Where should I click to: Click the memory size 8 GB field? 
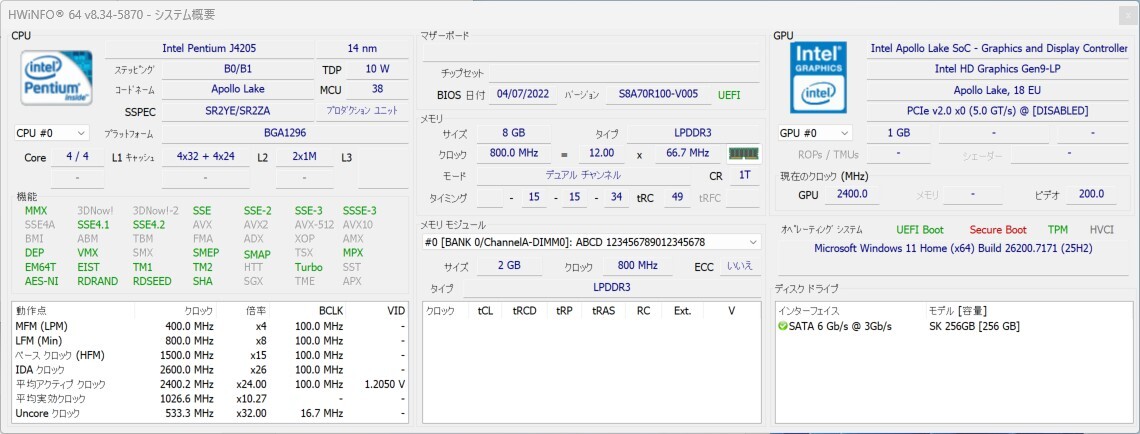[x=513, y=134]
